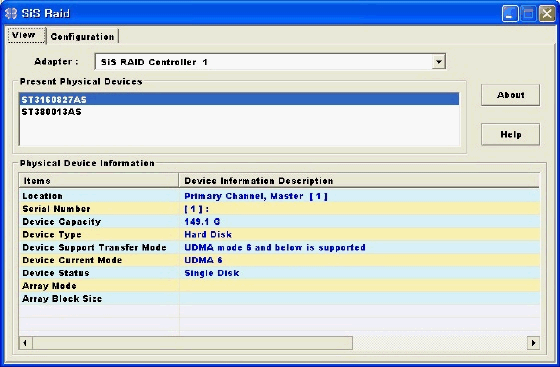Click the About button
This screenshot has width=560, height=367.
pyautogui.click(x=510, y=95)
